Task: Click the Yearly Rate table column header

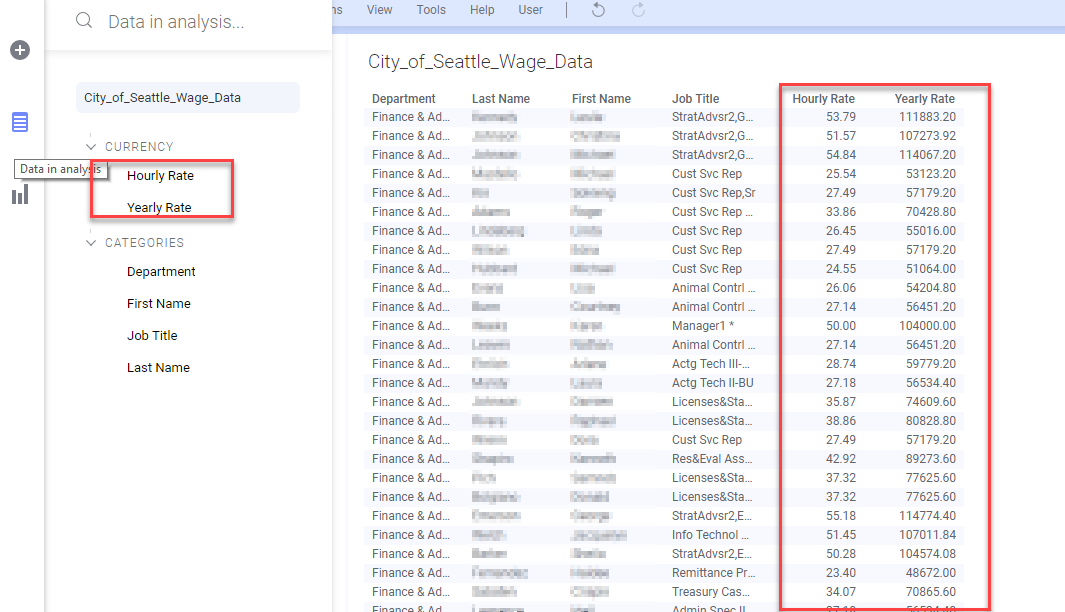Action: coord(924,99)
